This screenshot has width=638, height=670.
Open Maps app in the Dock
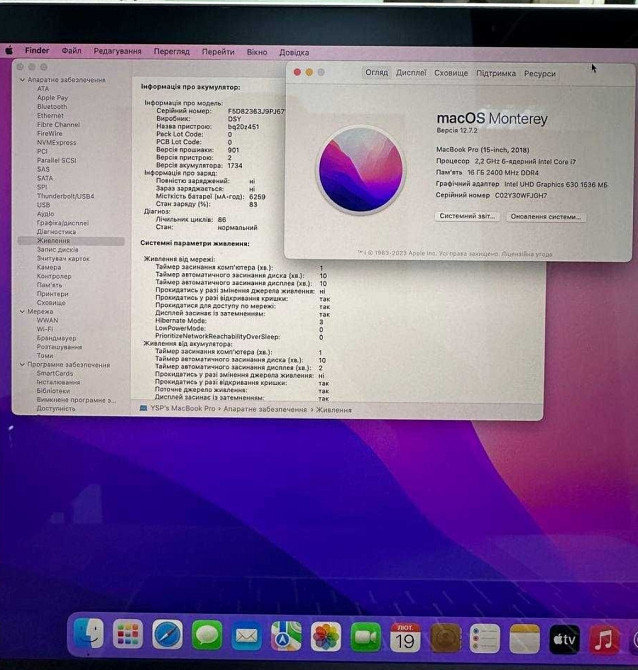[x=286, y=636]
